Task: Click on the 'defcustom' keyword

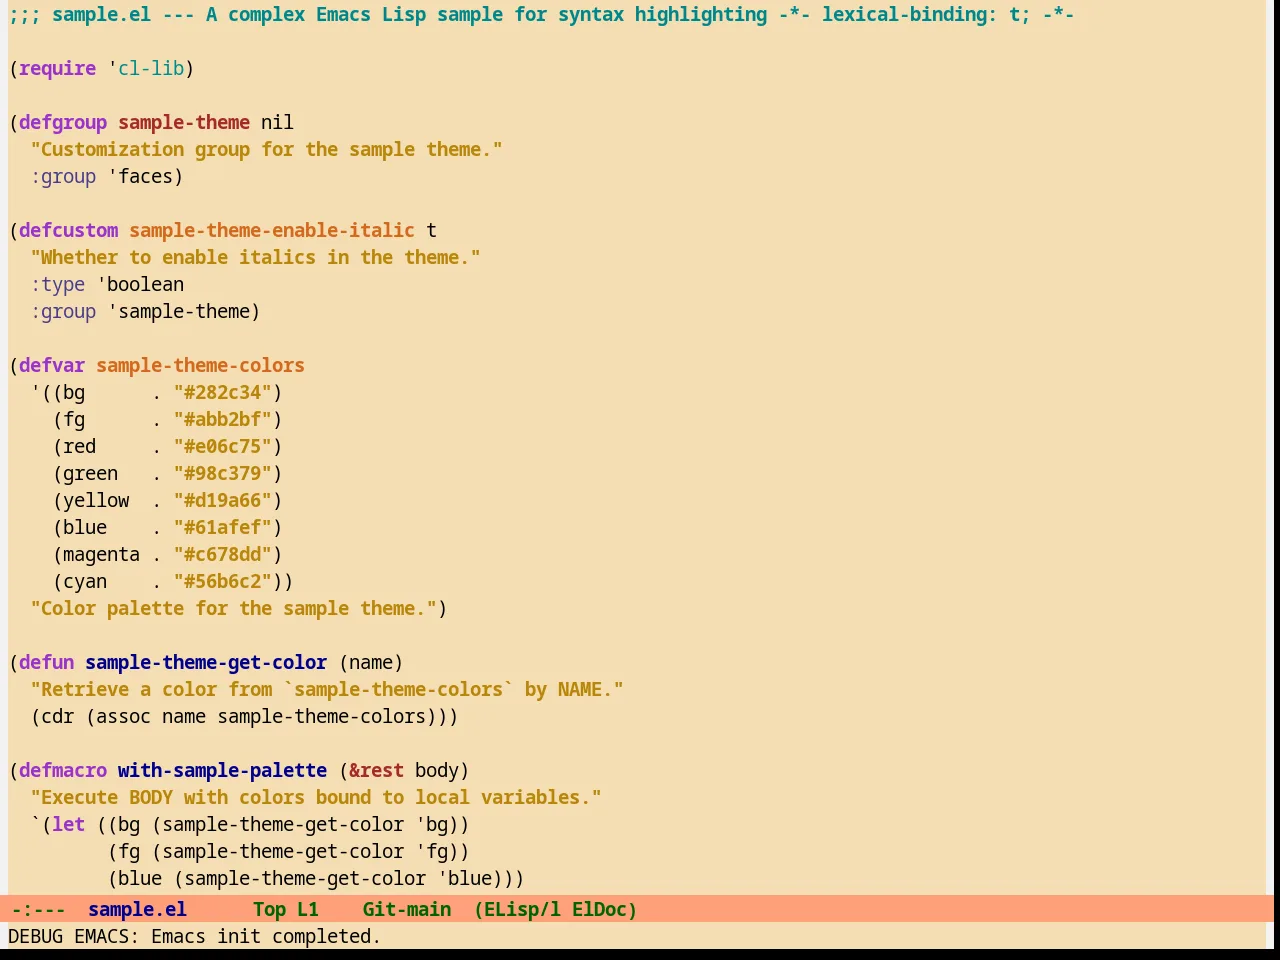Action: [x=68, y=230]
